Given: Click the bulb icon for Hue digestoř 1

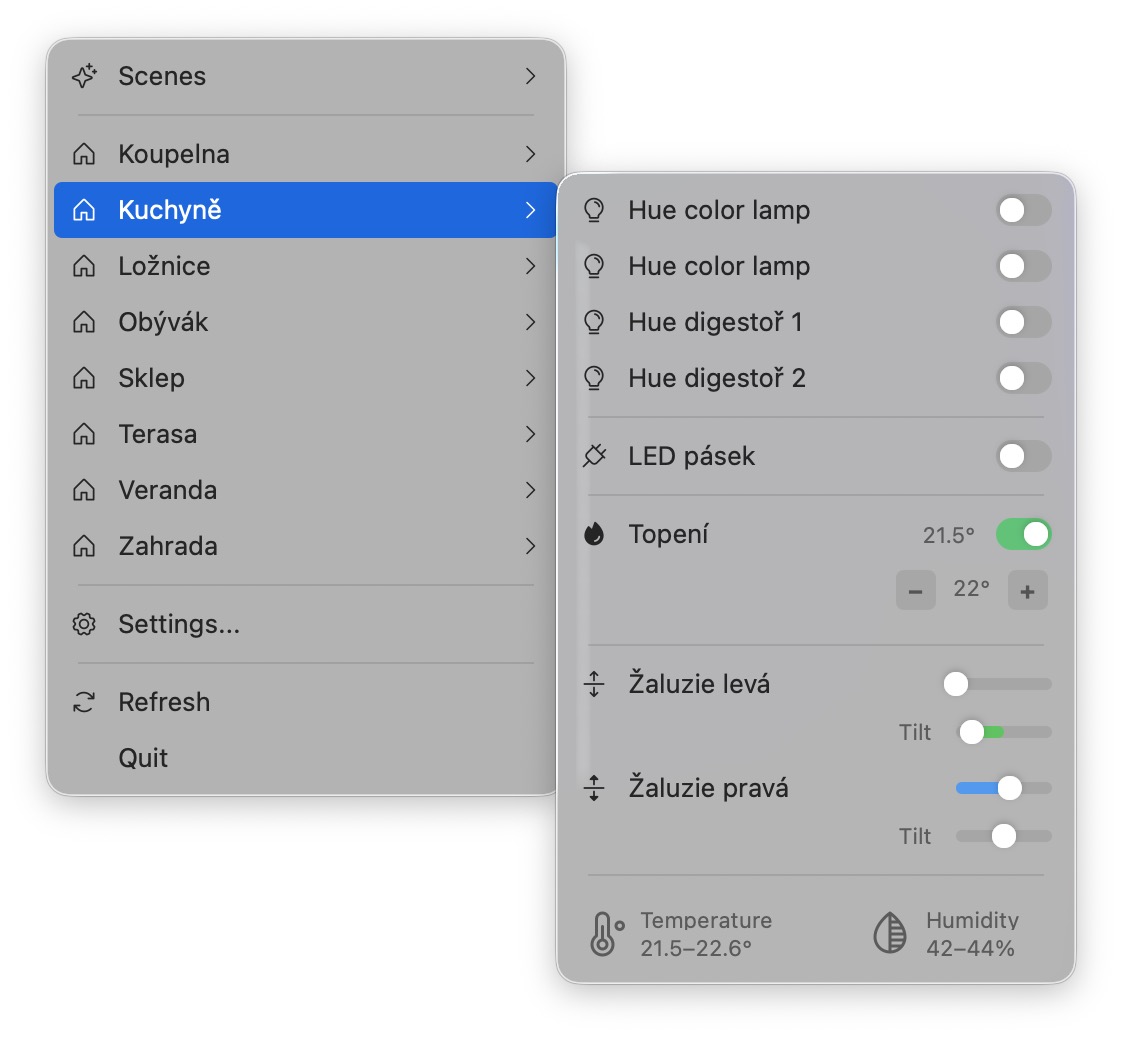Looking at the screenshot, I should click(594, 322).
